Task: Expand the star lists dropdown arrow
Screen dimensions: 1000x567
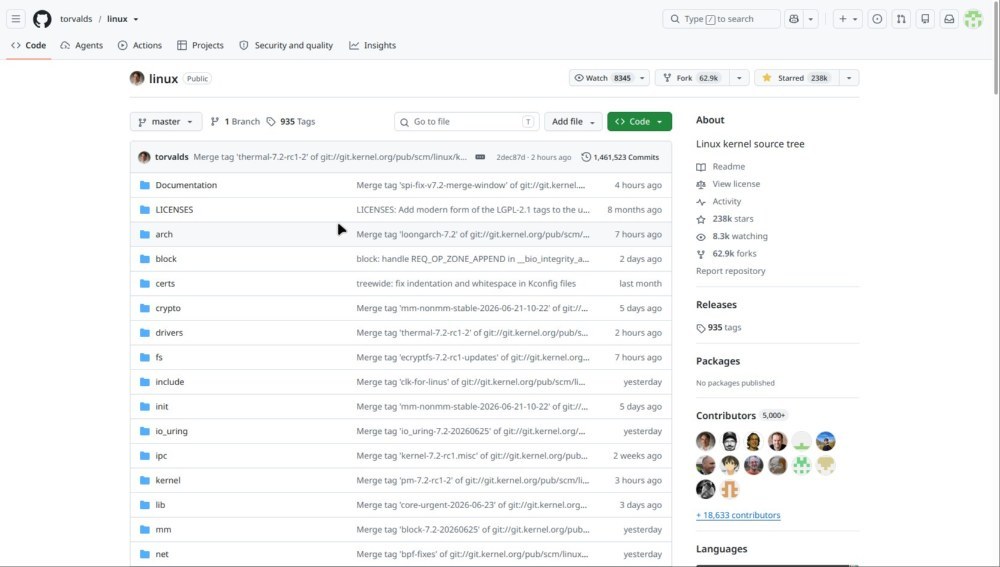Action: (x=849, y=78)
